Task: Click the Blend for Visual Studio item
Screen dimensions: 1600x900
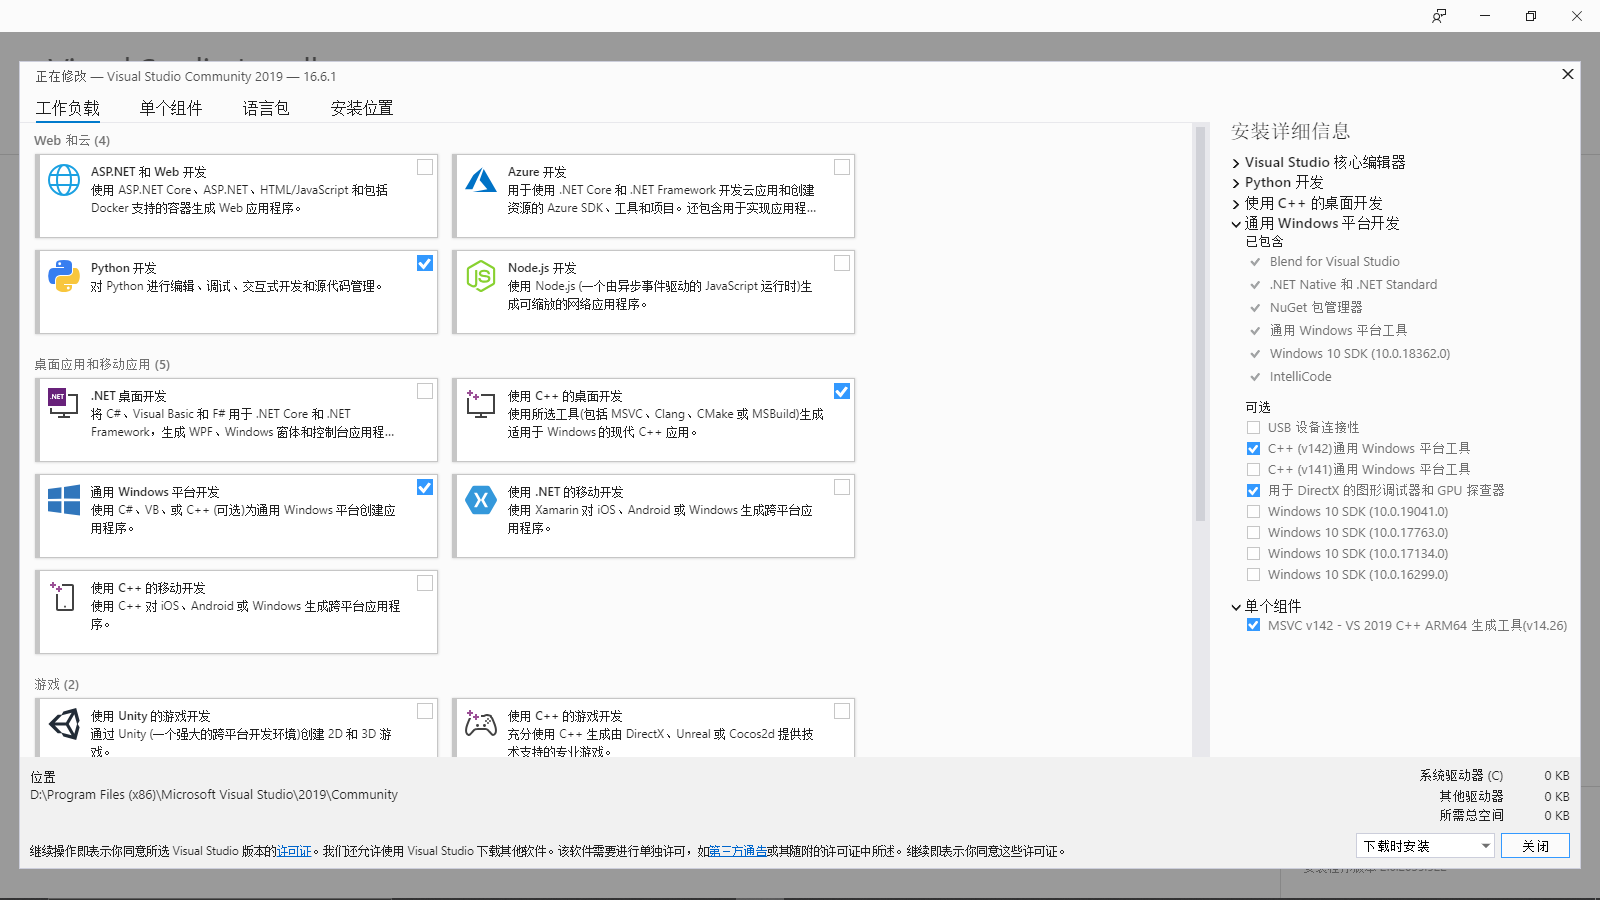Action: click(1334, 262)
